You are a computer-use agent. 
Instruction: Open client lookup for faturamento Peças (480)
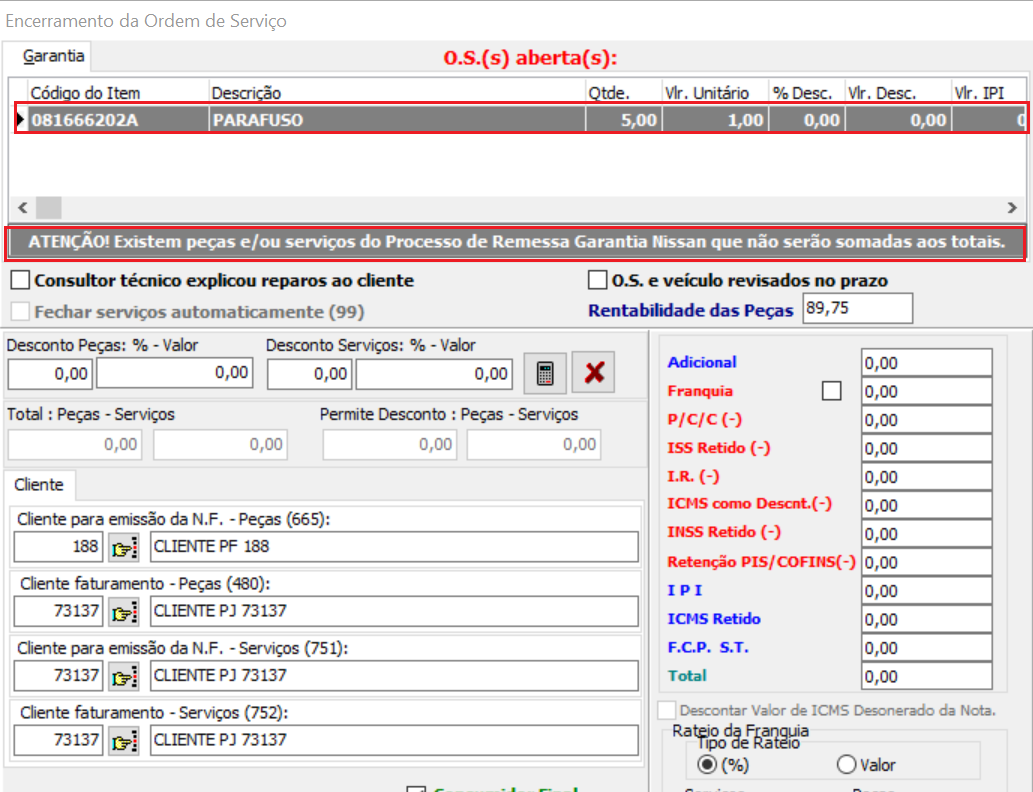124,611
